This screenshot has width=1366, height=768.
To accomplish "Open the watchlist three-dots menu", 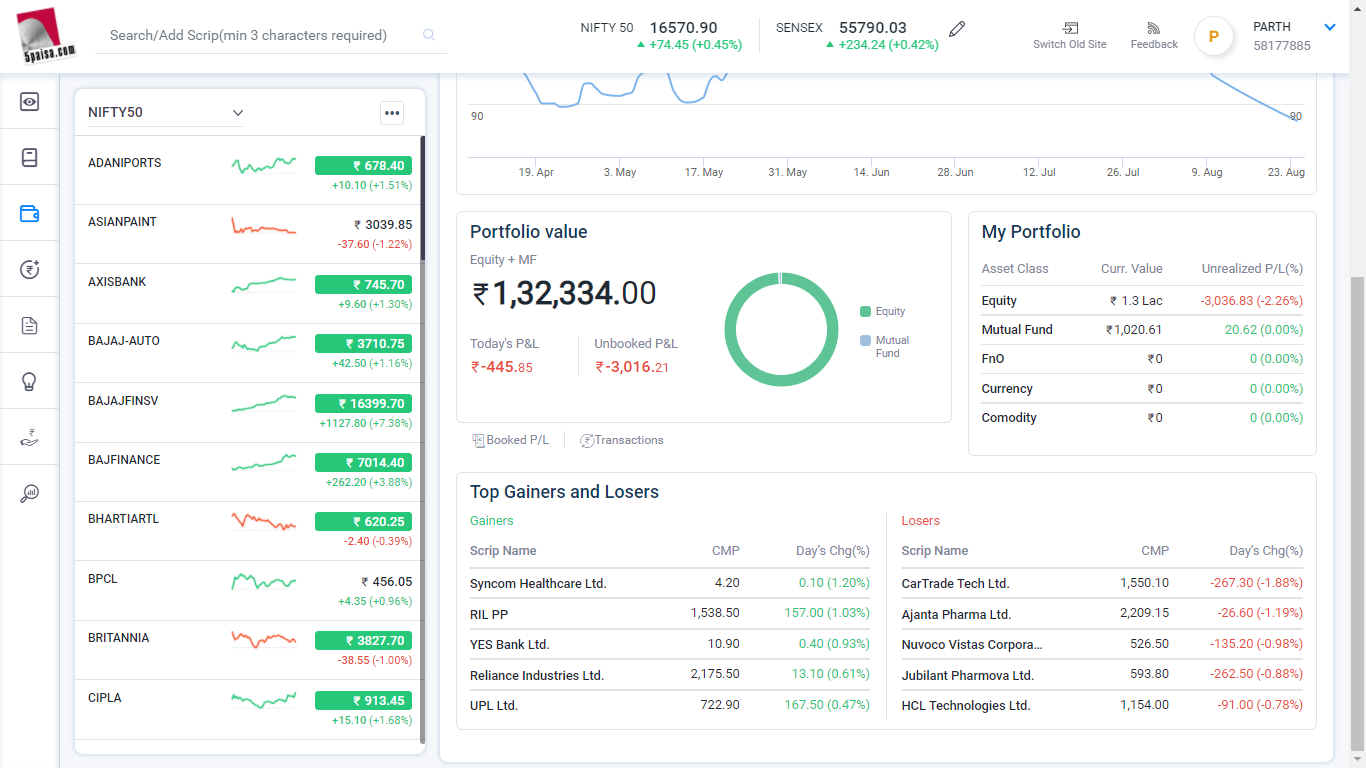I will (x=392, y=113).
